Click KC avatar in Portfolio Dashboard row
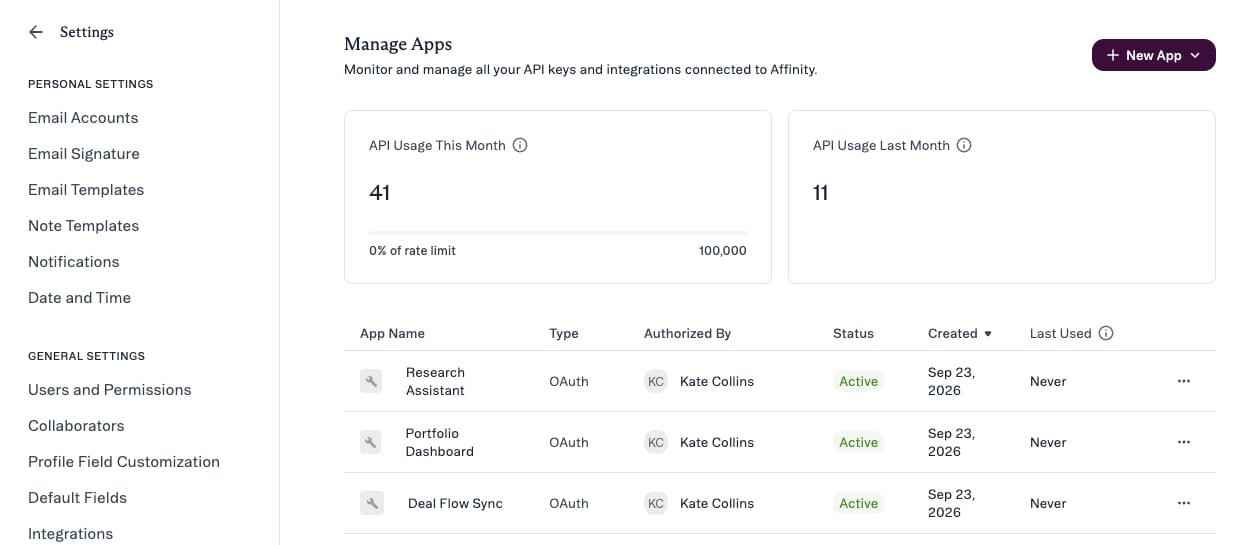 (656, 442)
